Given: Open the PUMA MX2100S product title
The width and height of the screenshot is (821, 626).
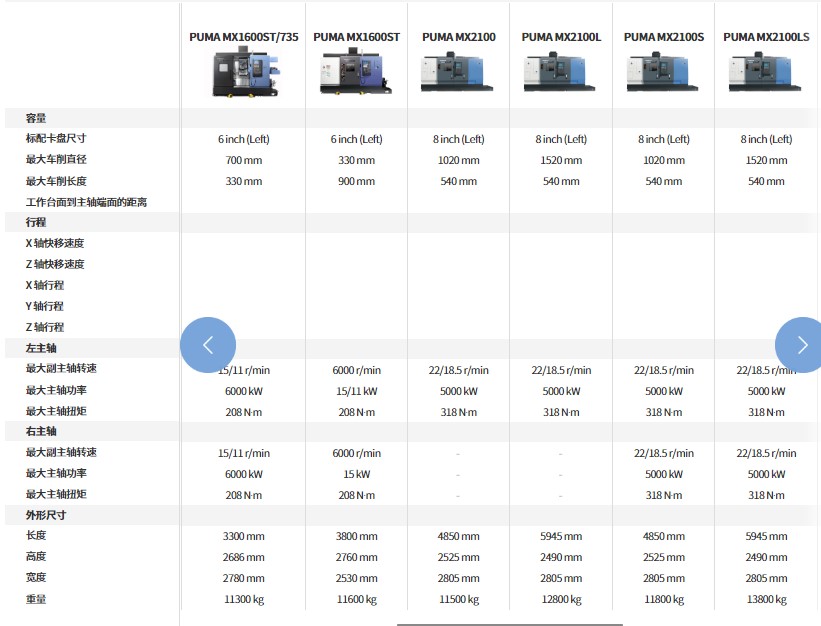Looking at the screenshot, I should coord(664,37).
